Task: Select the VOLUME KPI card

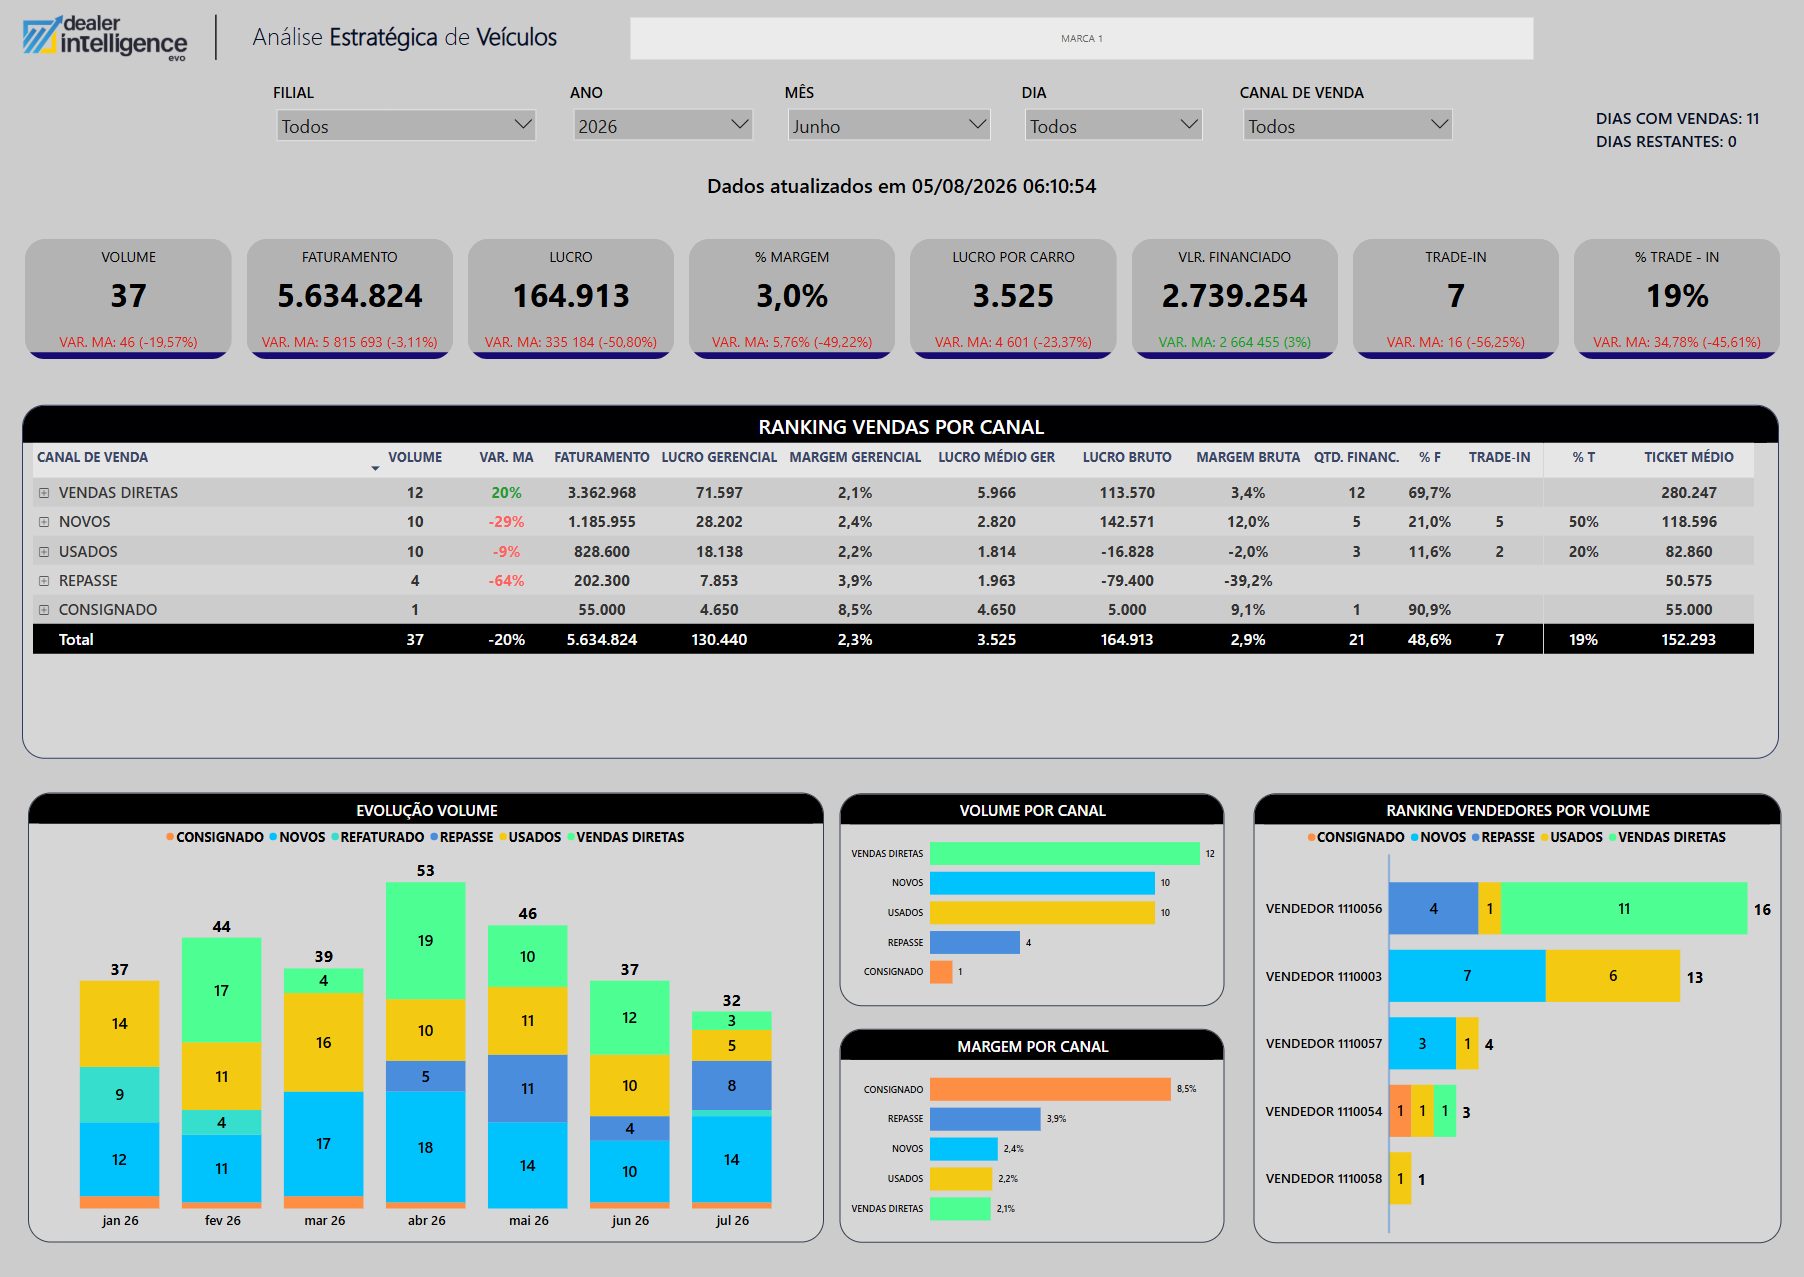Action: tap(128, 298)
